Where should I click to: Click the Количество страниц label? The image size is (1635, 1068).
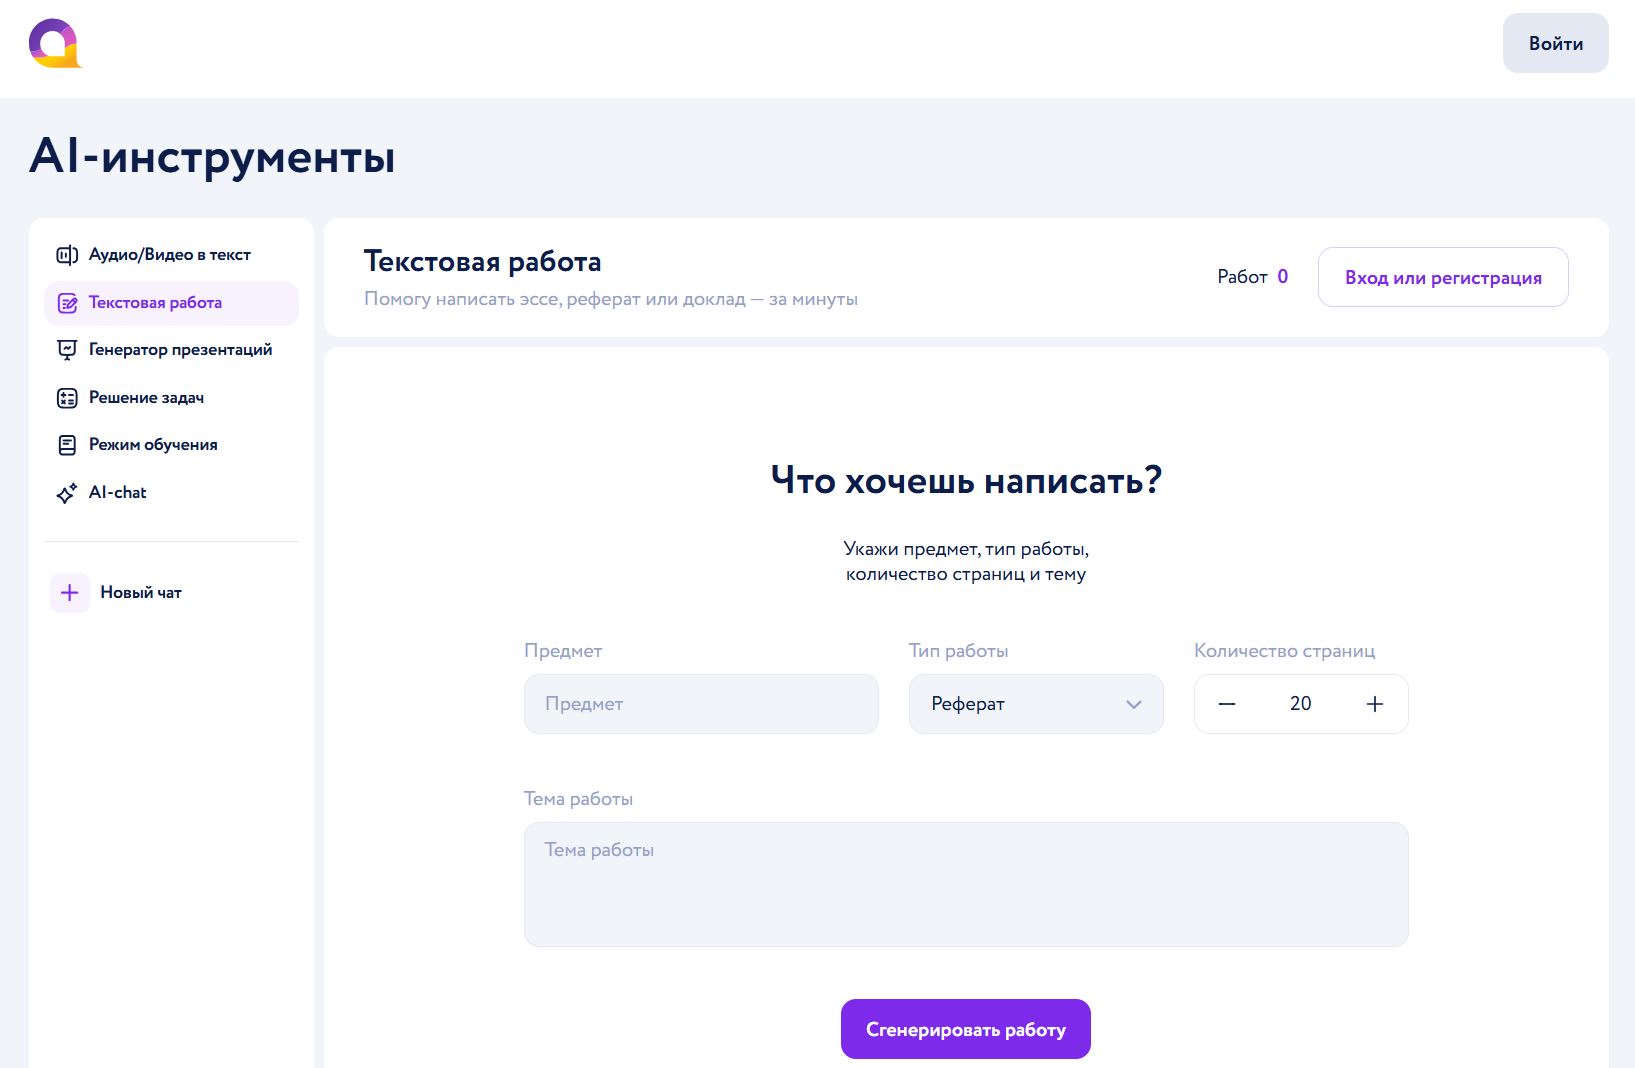click(x=1285, y=651)
